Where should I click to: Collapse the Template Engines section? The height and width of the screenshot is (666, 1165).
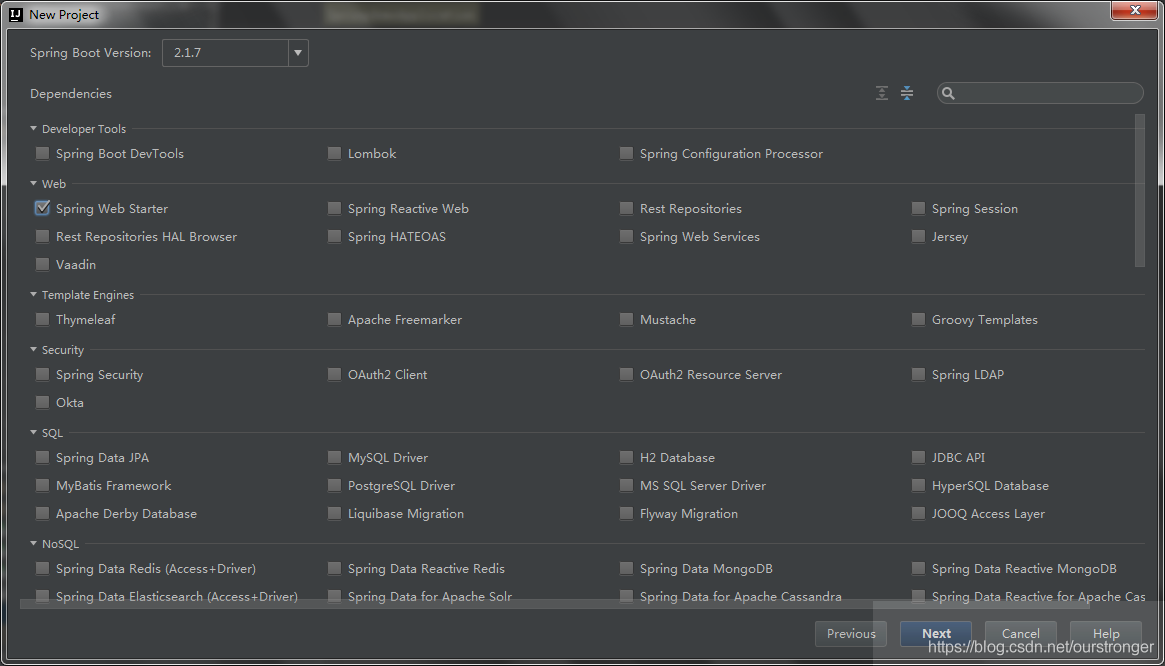point(33,294)
